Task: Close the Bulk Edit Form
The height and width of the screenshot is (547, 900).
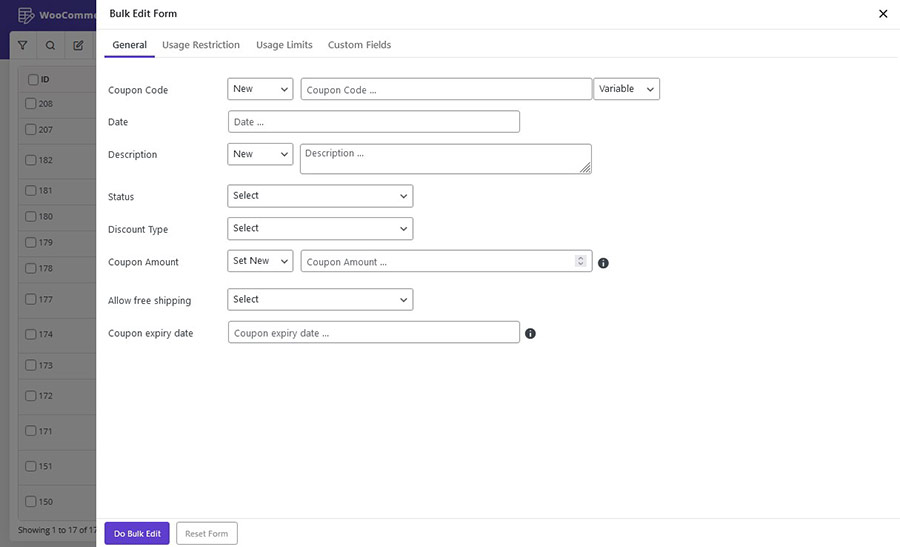Action: point(883,14)
